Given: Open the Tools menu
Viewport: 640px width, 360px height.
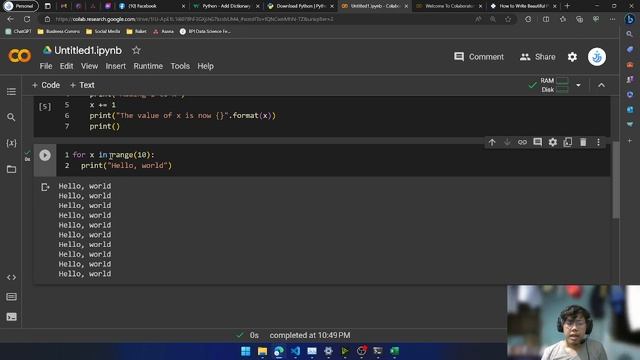Looking at the screenshot, I should tap(180, 66).
